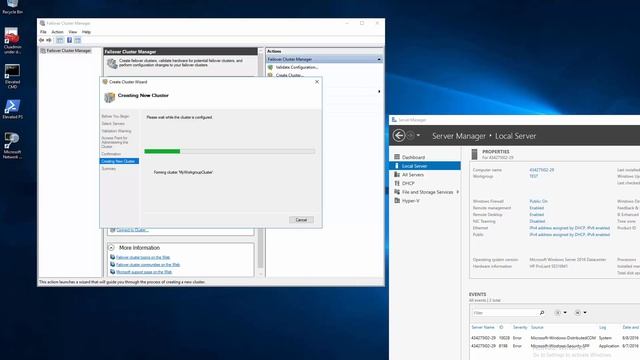Viewport: 640px width, 360px height.
Task: Collapse the More Information section
Action: pyautogui.click(x=111, y=247)
